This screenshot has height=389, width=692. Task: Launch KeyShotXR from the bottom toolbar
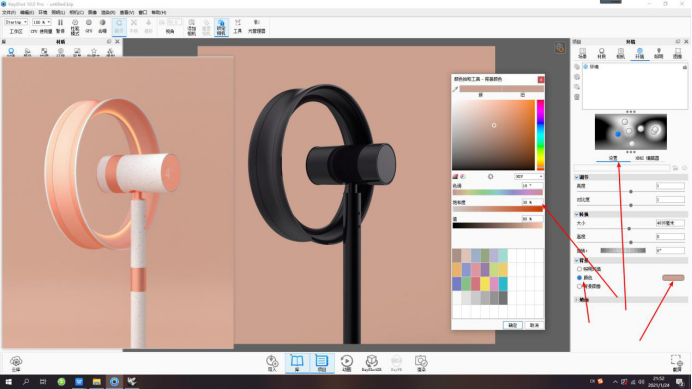372,363
